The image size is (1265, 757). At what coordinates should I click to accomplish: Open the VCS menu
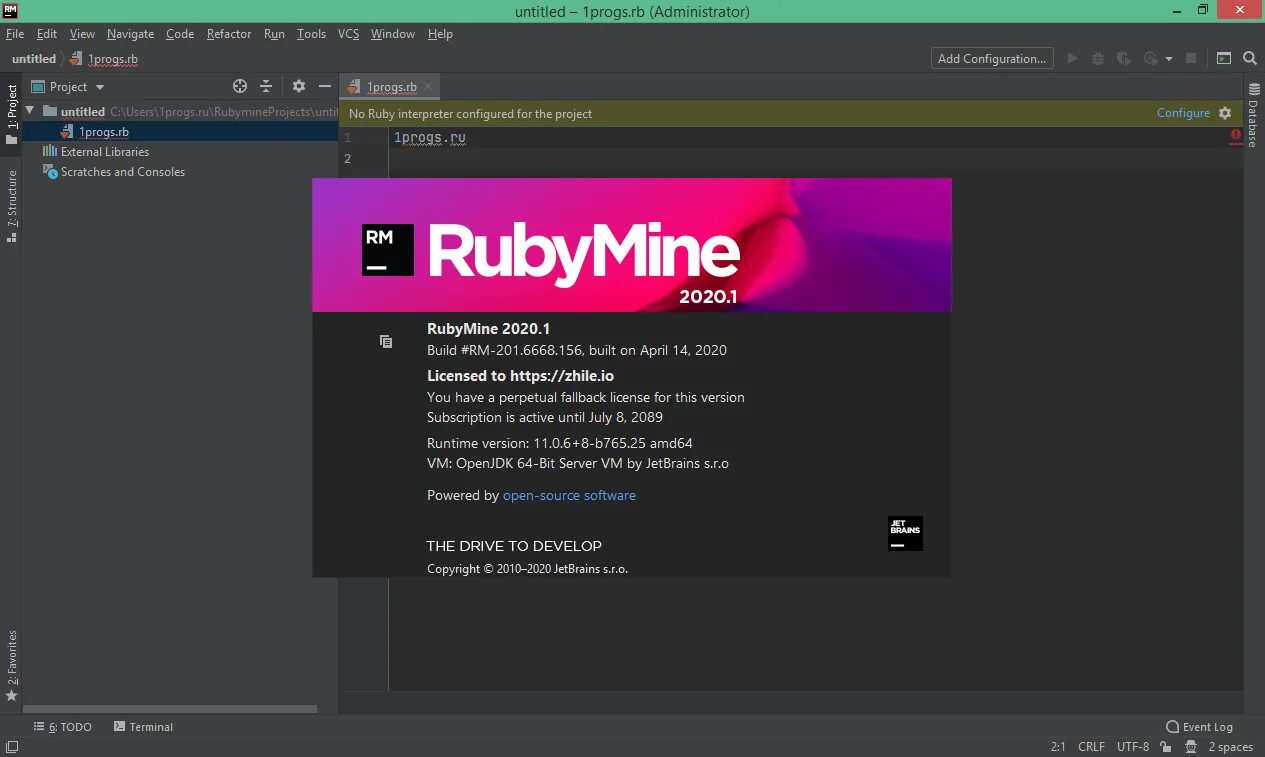348,33
